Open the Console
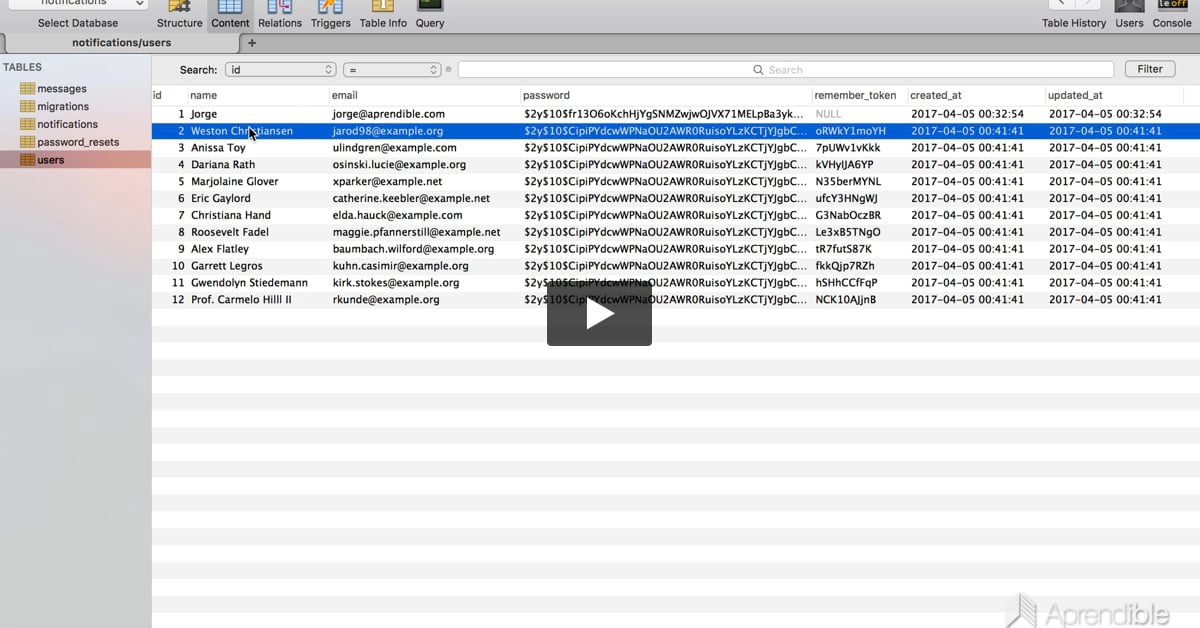 click(1172, 14)
